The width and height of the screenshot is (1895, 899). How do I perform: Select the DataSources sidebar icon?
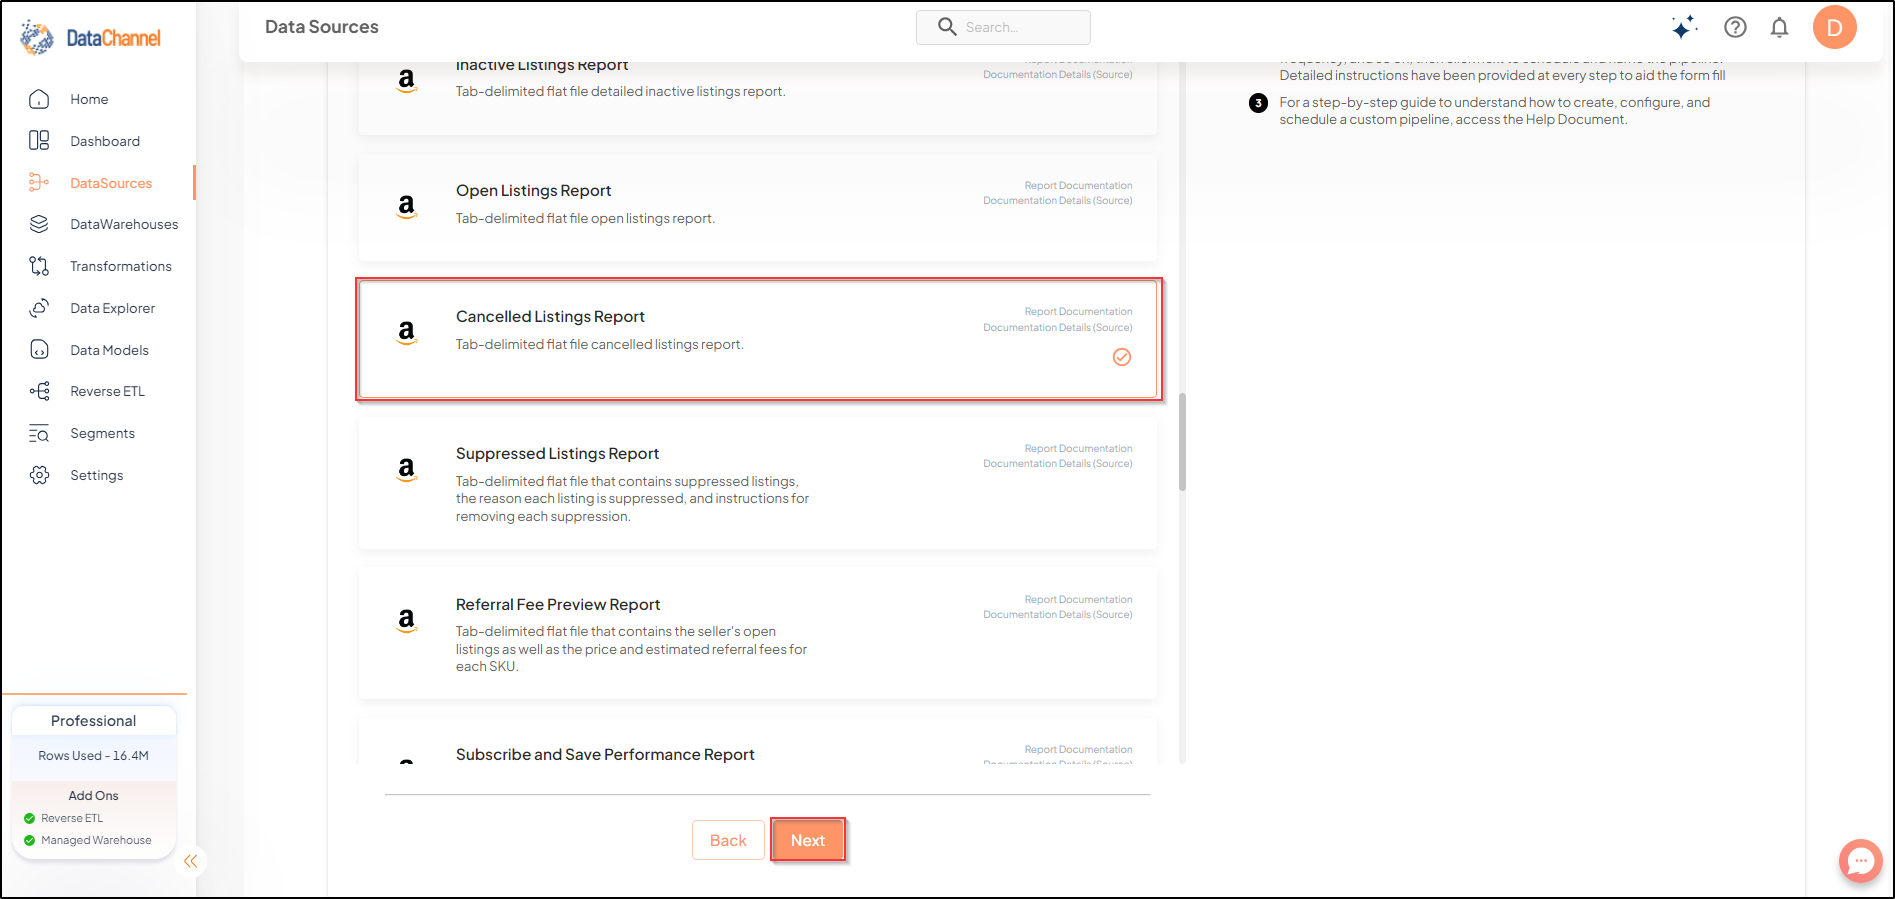point(39,183)
